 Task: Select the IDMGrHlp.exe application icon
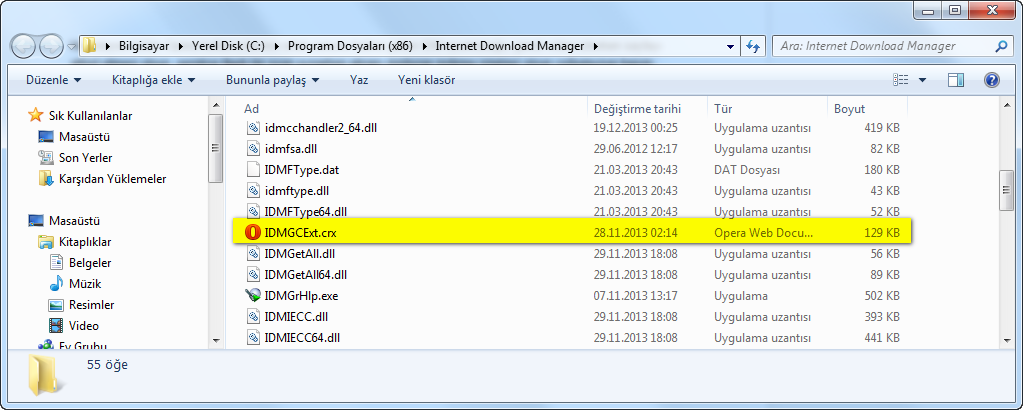(x=252, y=296)
